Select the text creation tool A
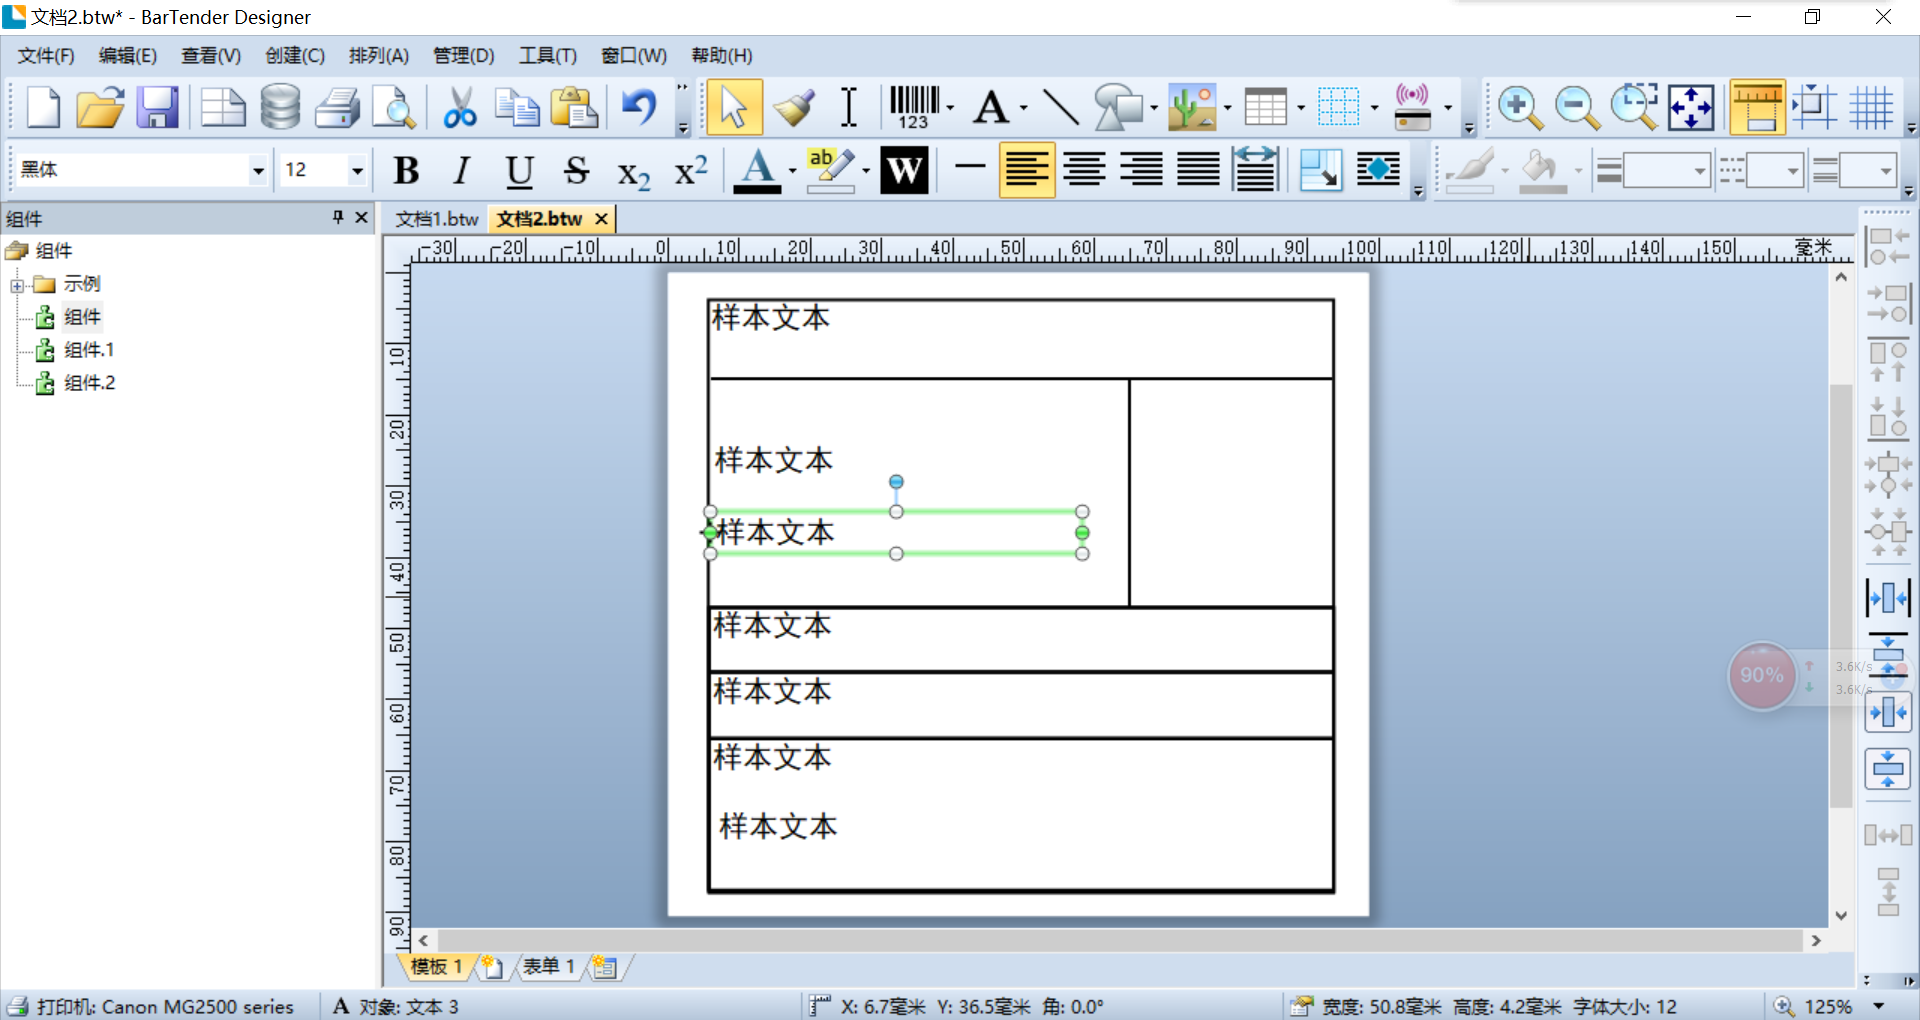The height and width of the screenshot is (1020, 1920). click(991, 107)
